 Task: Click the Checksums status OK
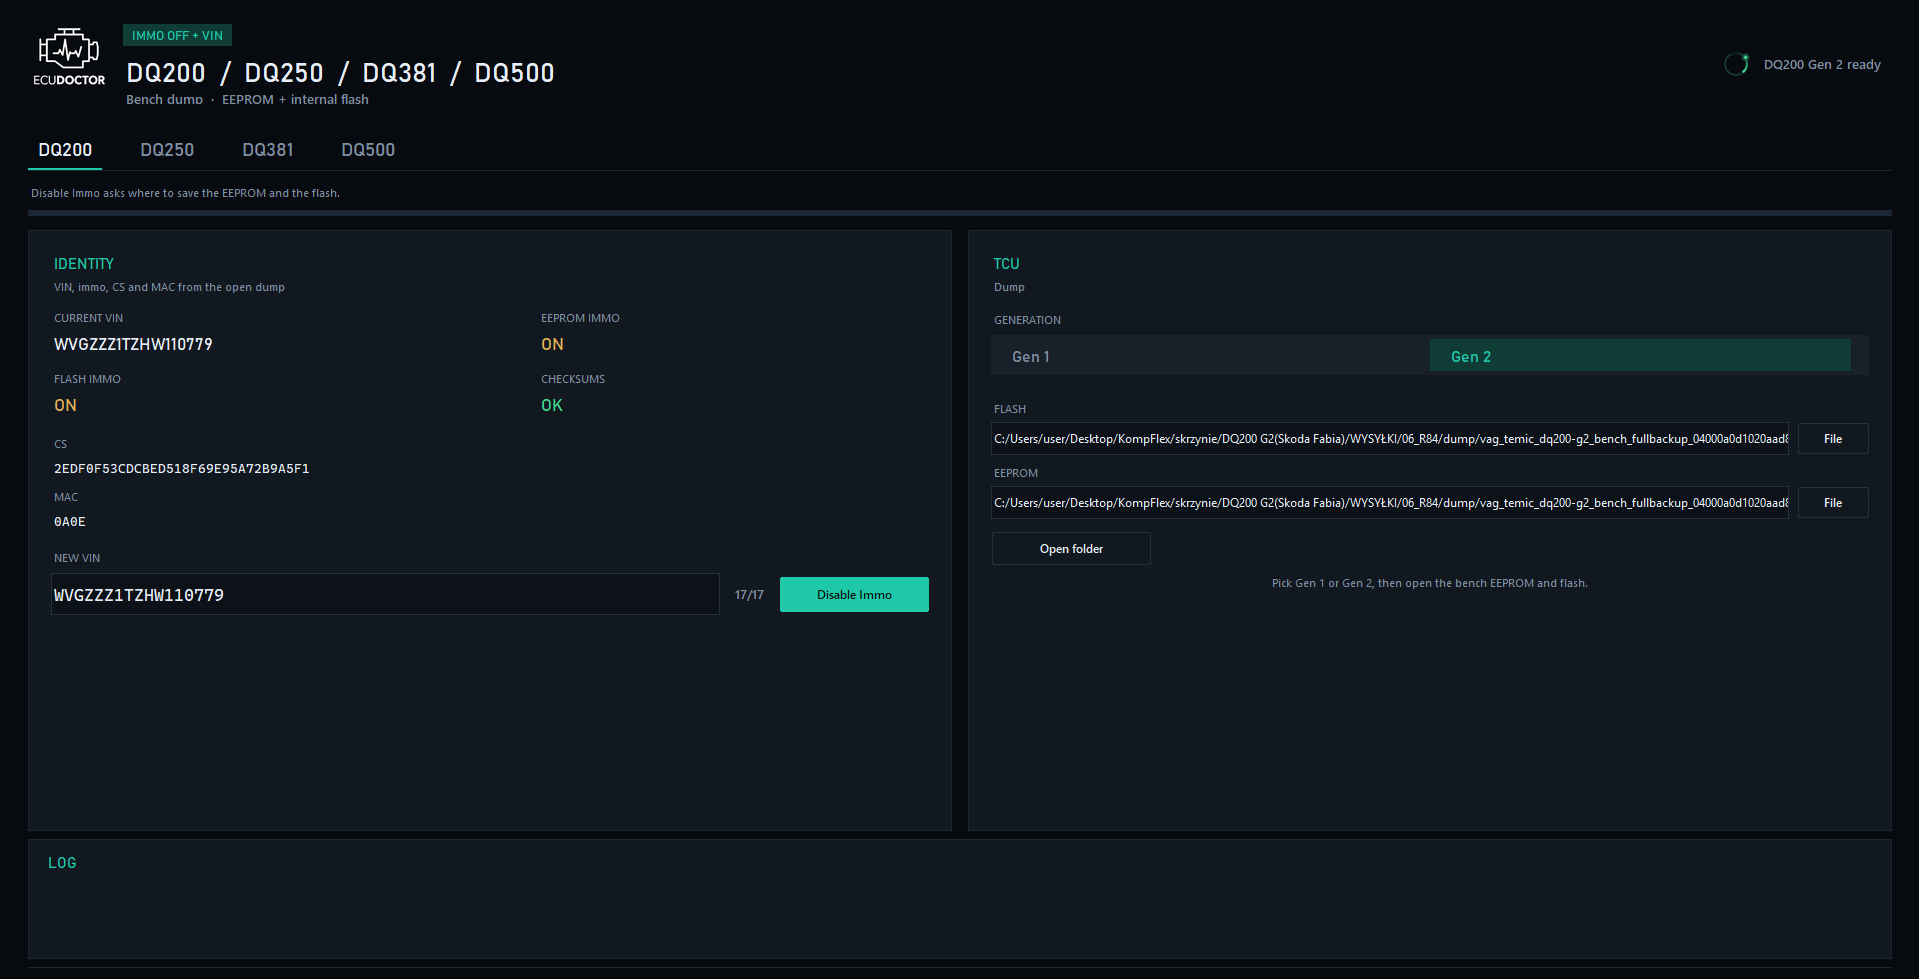tap(552, 406)
